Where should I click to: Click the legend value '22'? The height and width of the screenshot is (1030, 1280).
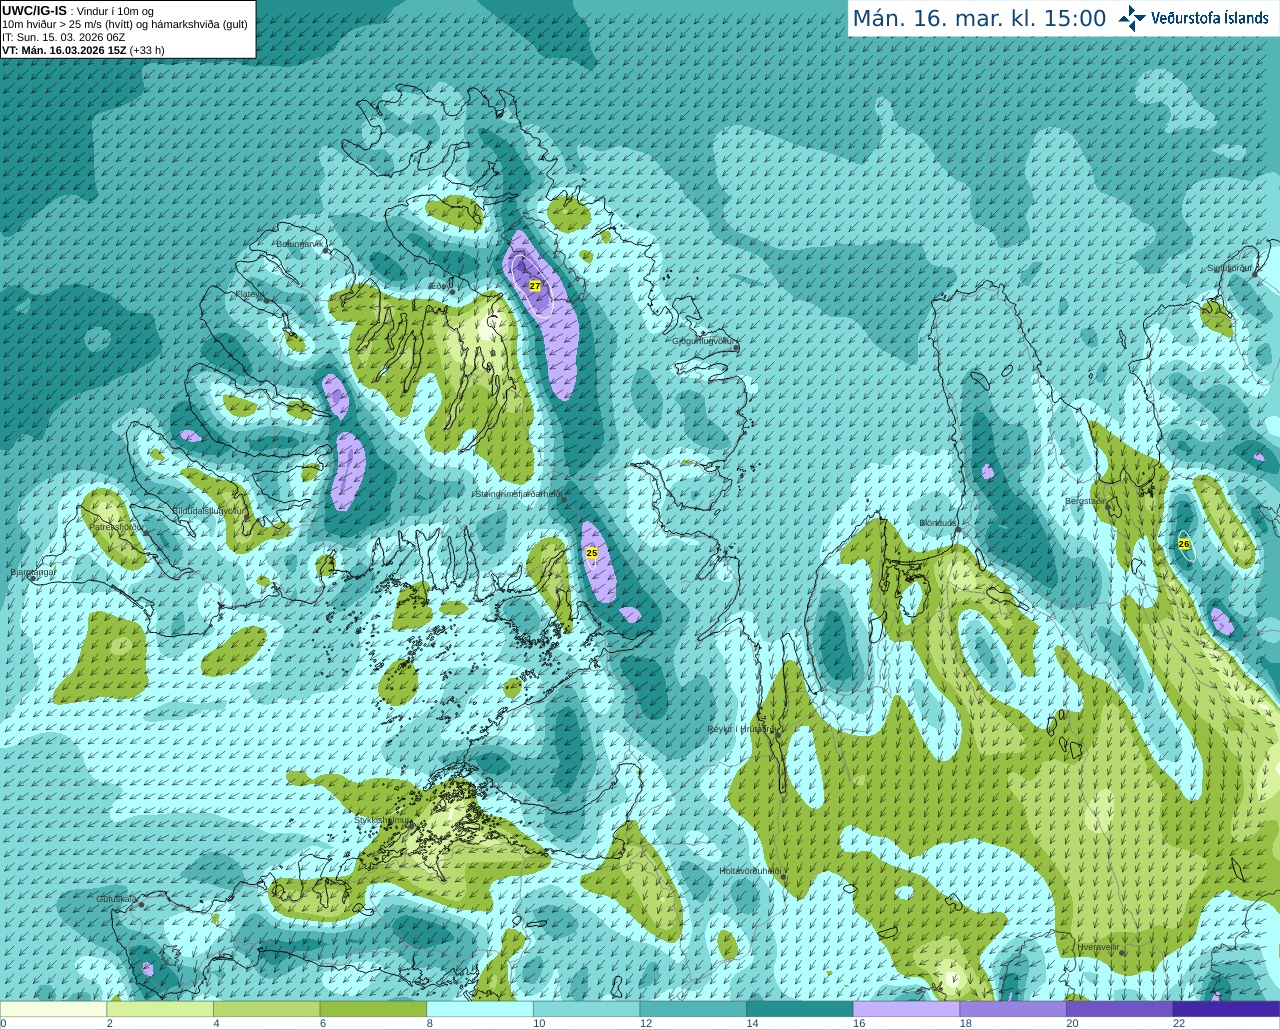pyautogui.click(x=1179, y=1023)
